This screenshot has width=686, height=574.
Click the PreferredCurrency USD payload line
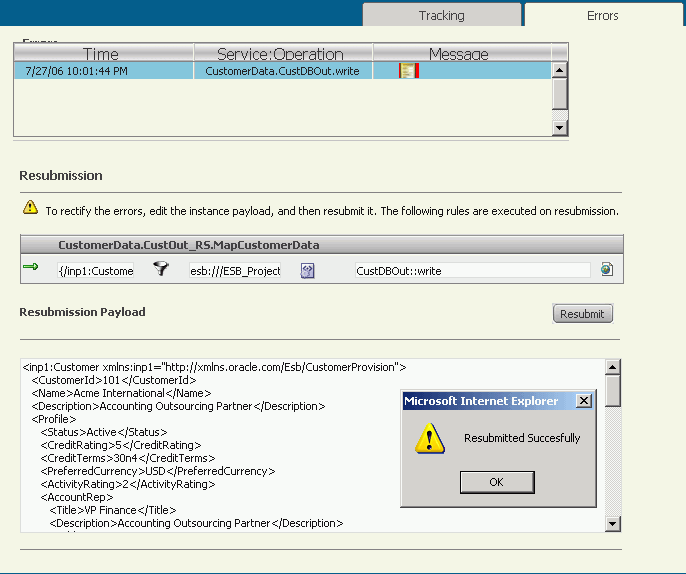158,471
